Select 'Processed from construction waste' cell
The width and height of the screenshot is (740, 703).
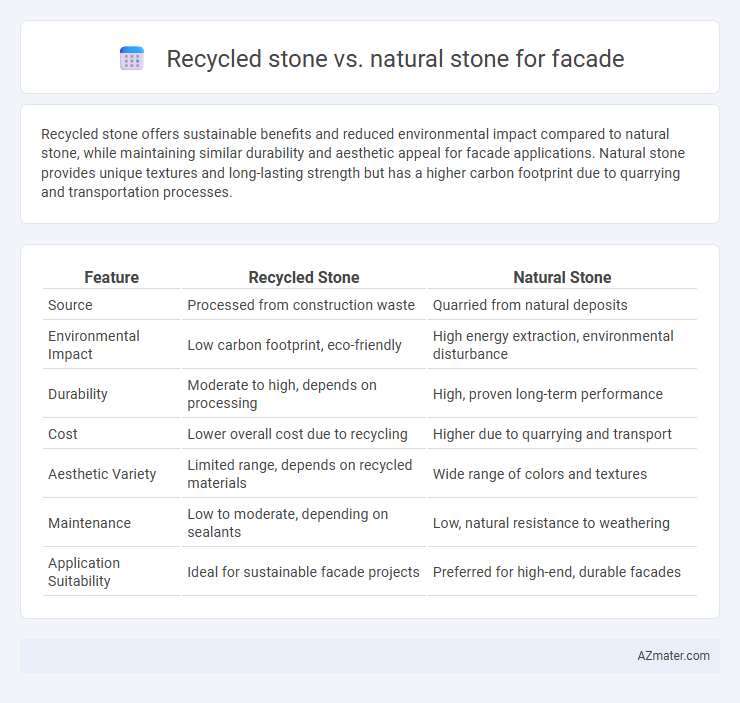(303, 305)
